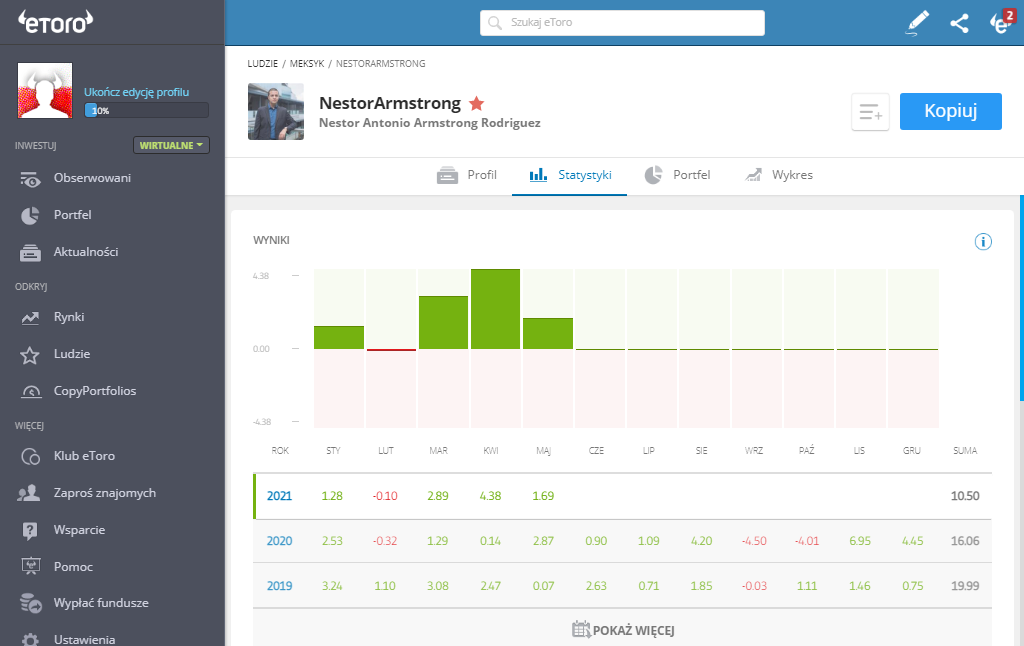Click the red LUT bar in chart
Viewport: 1024px width, 646px height.
tap(391, 350)
